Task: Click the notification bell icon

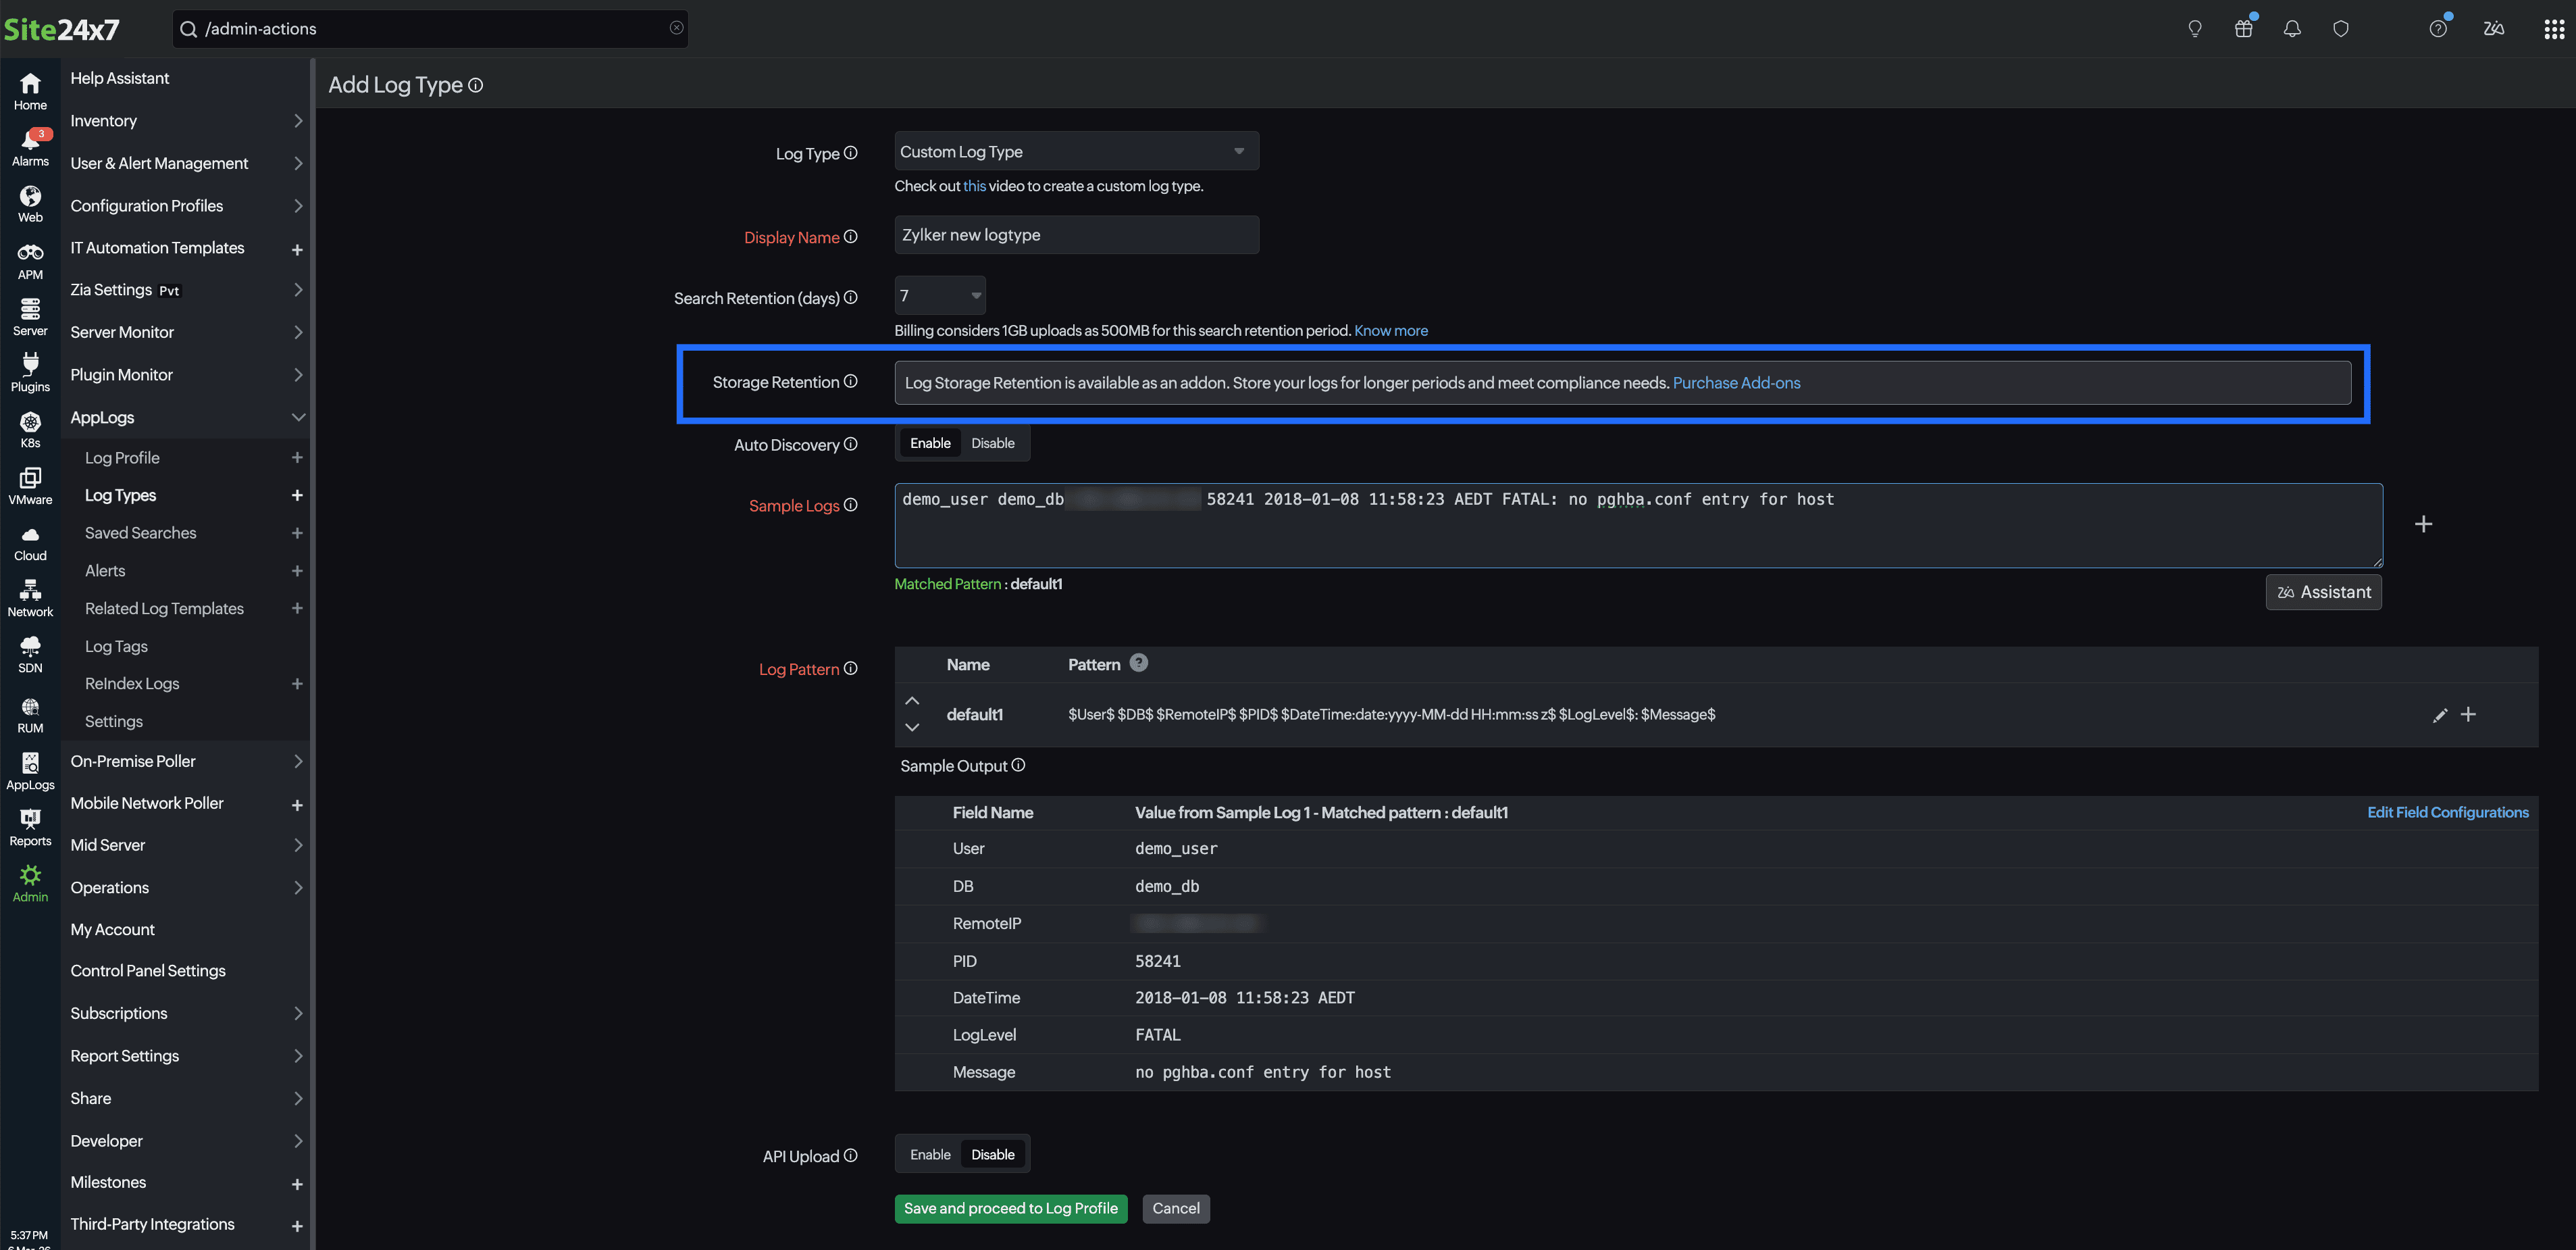Action: coord(2292,29)
